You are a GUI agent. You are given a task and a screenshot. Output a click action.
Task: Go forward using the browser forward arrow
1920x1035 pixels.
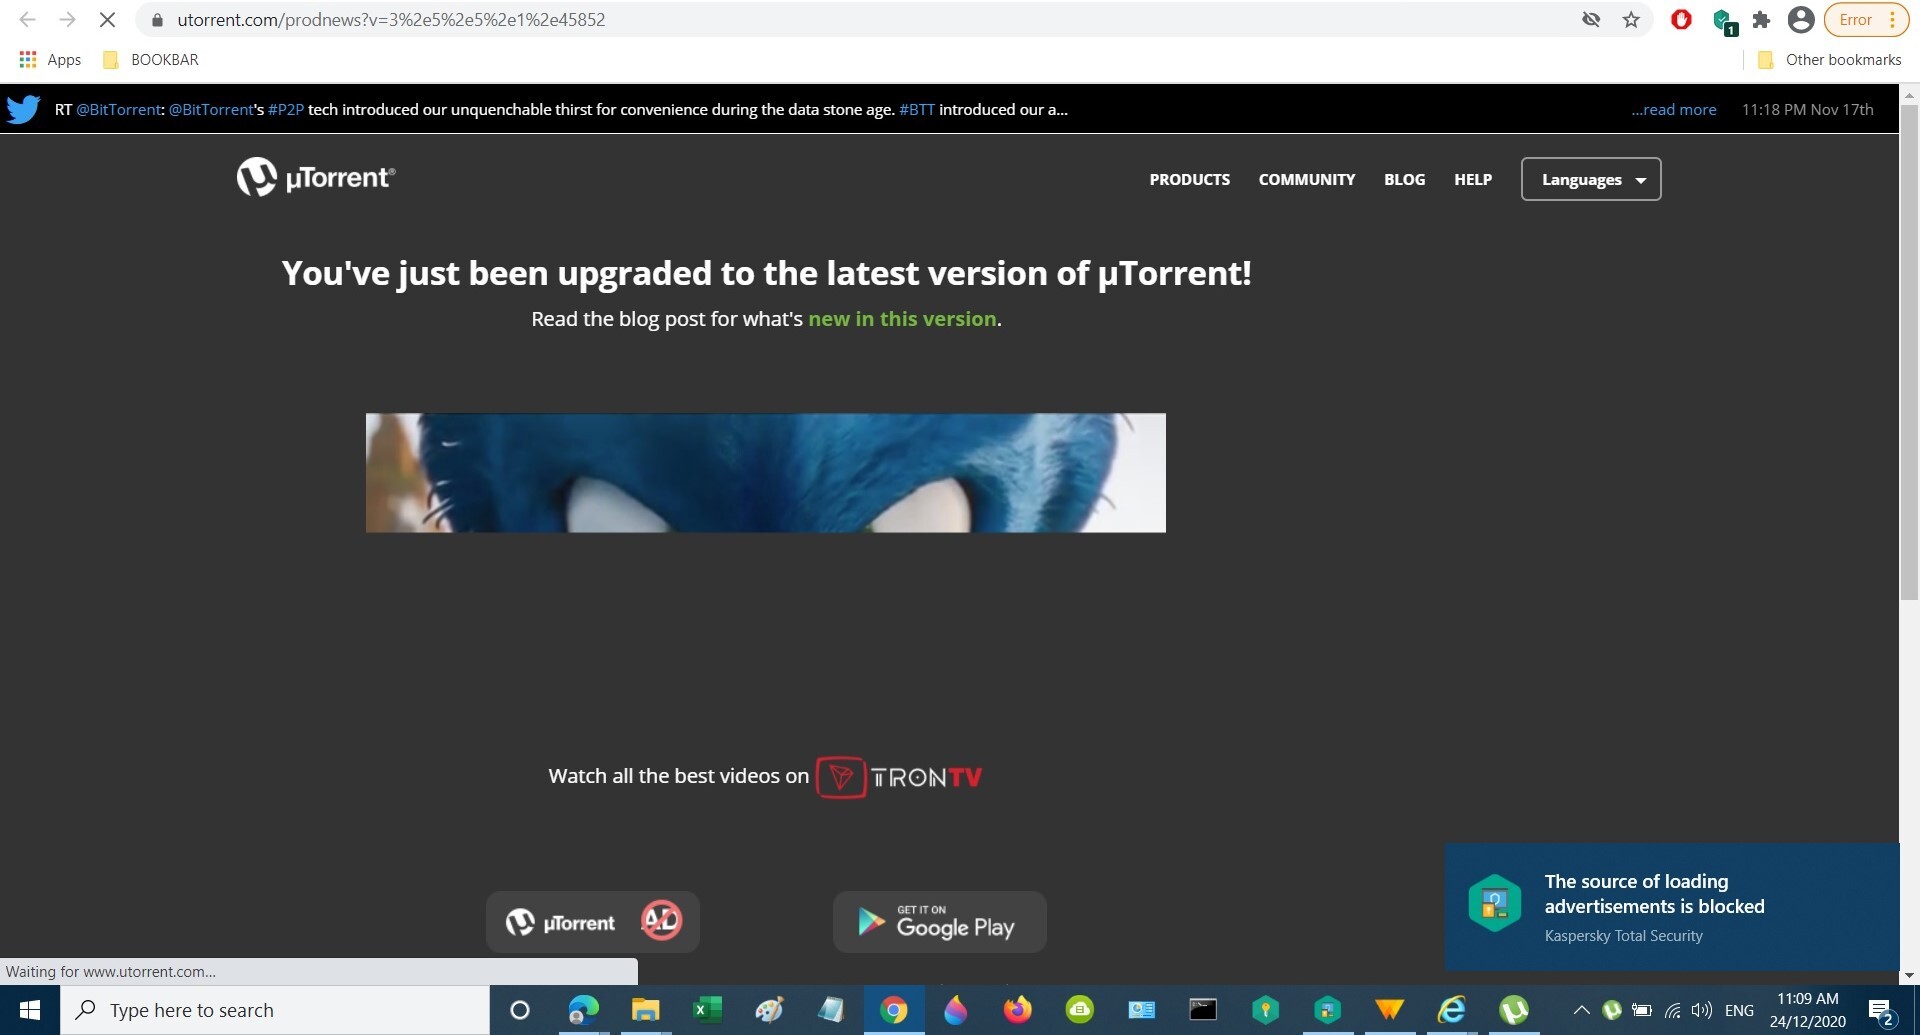pos(67,19)
